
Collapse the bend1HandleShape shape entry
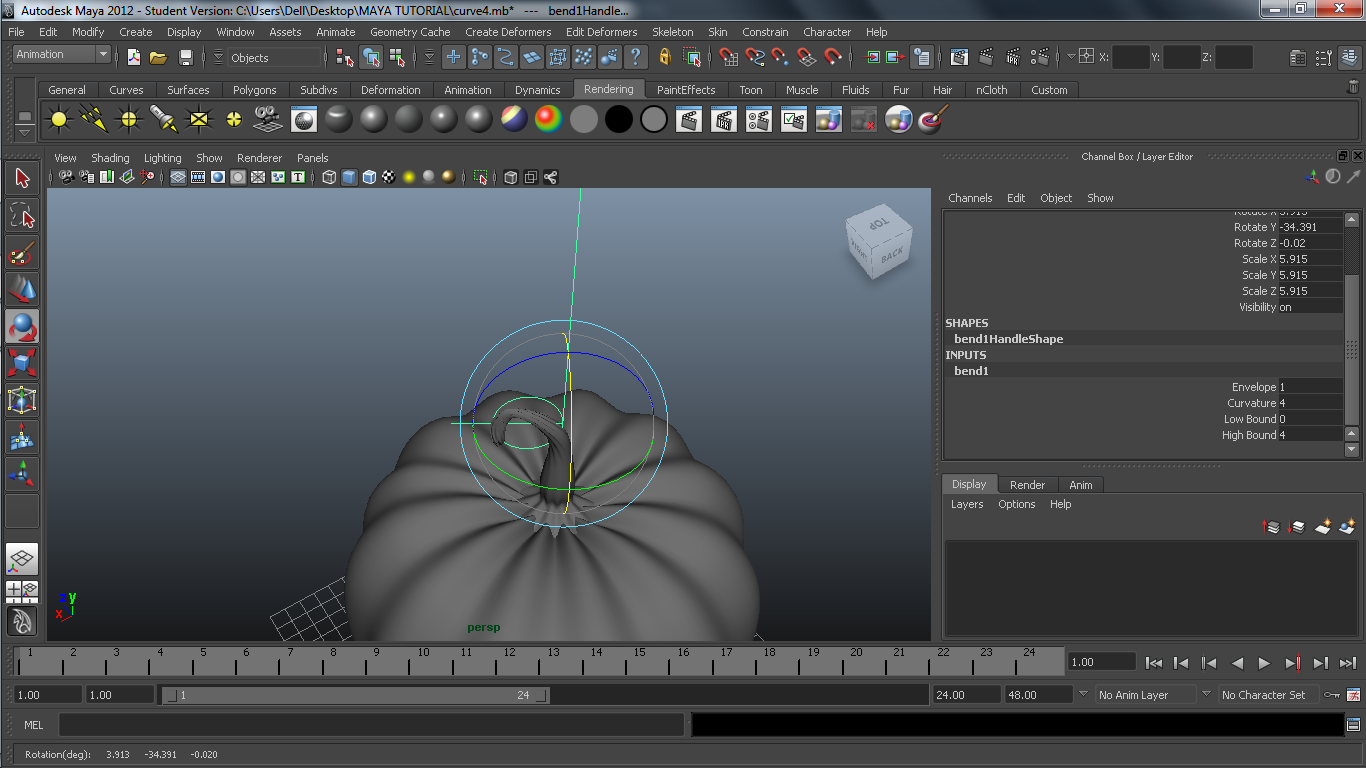(x=1008, y=339)
